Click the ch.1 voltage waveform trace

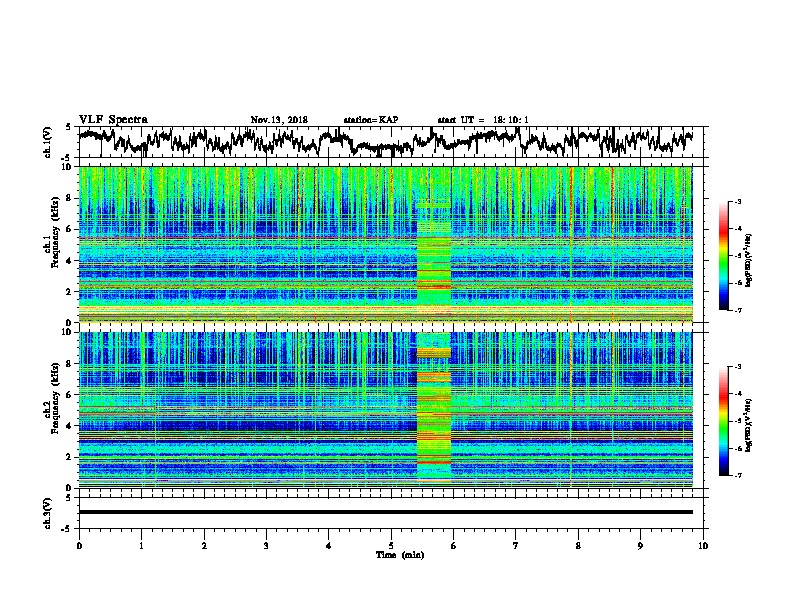(x=385, y=142)
